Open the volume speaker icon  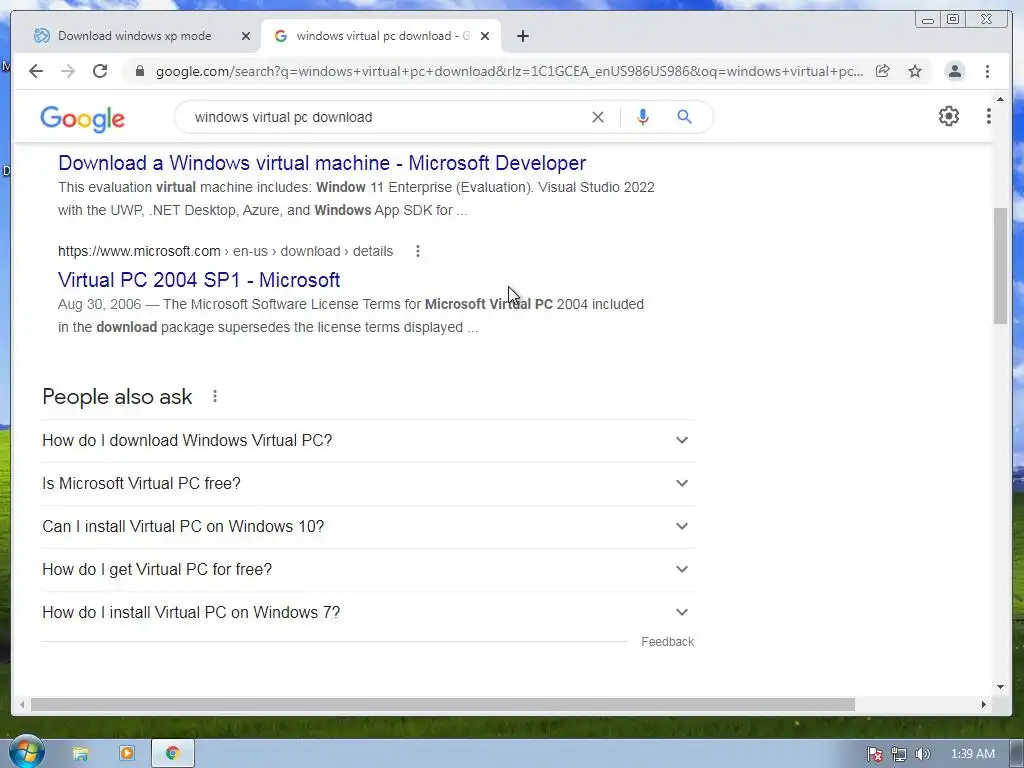point(922,754)
